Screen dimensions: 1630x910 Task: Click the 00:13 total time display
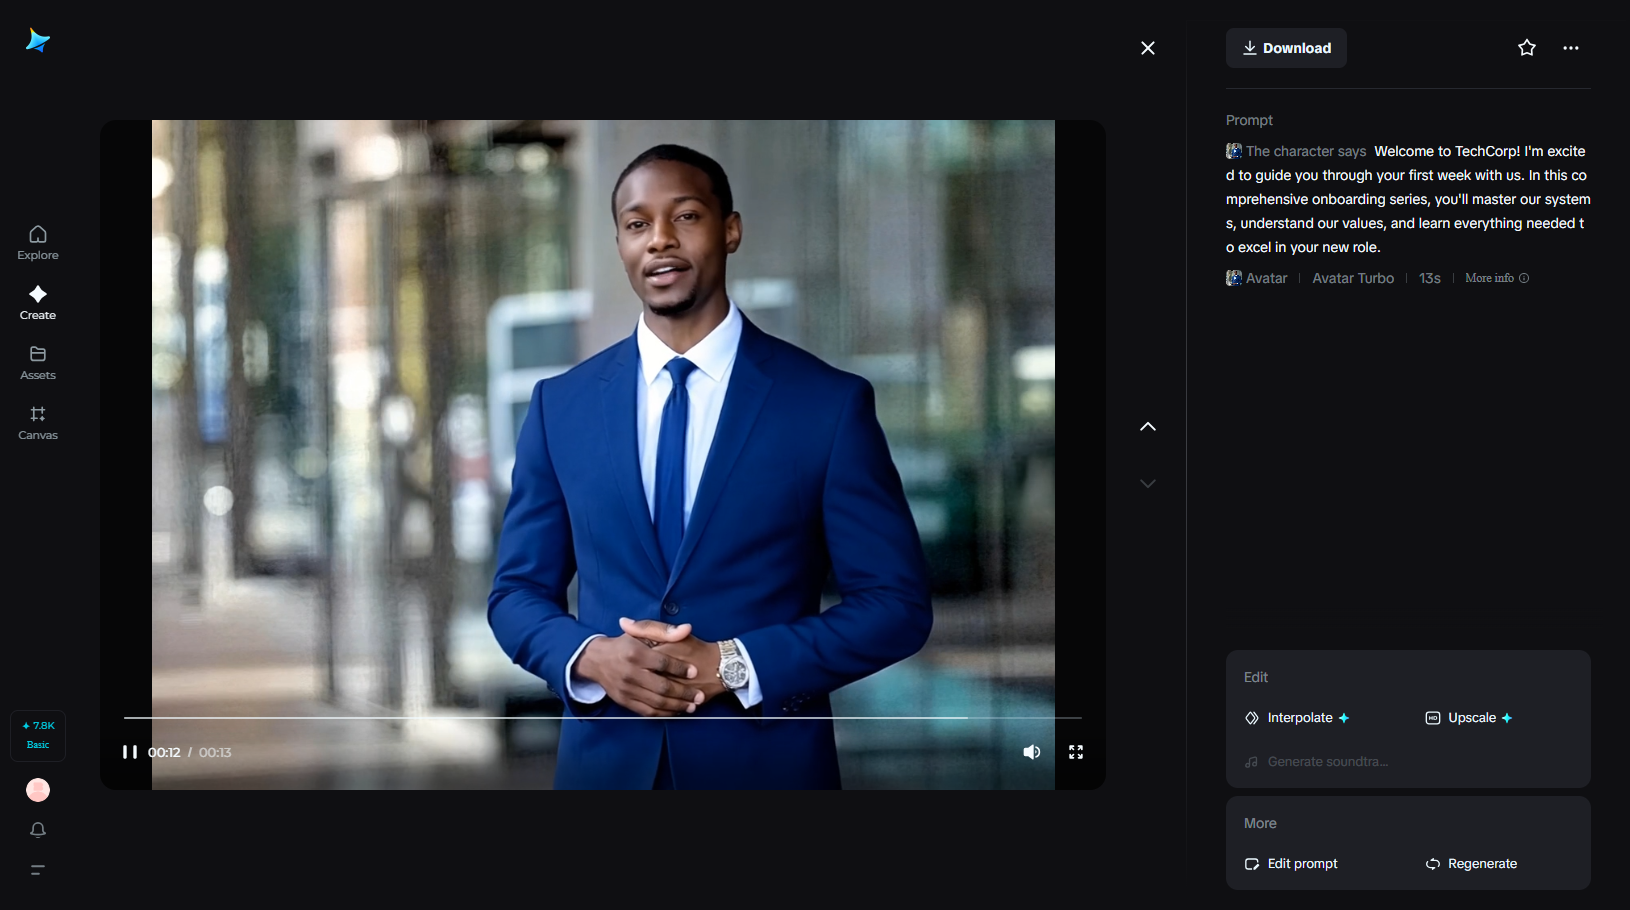215,752
